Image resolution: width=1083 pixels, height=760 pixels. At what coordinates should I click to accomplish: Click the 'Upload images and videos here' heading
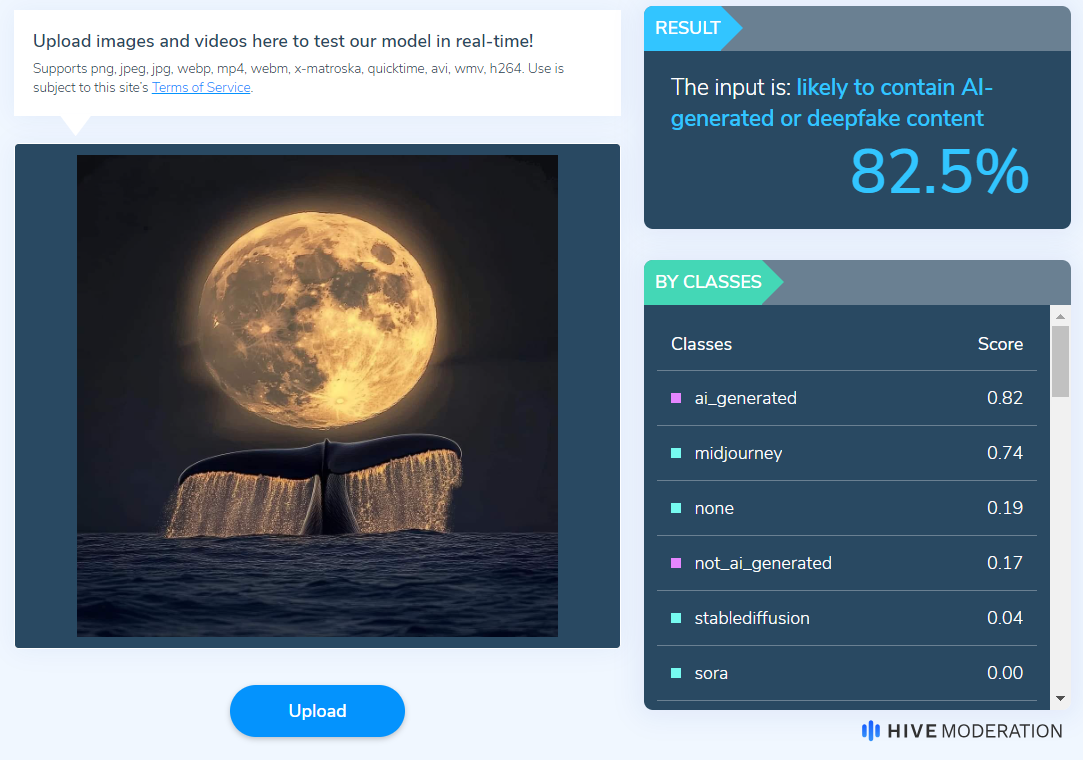[x=283, y=41]
